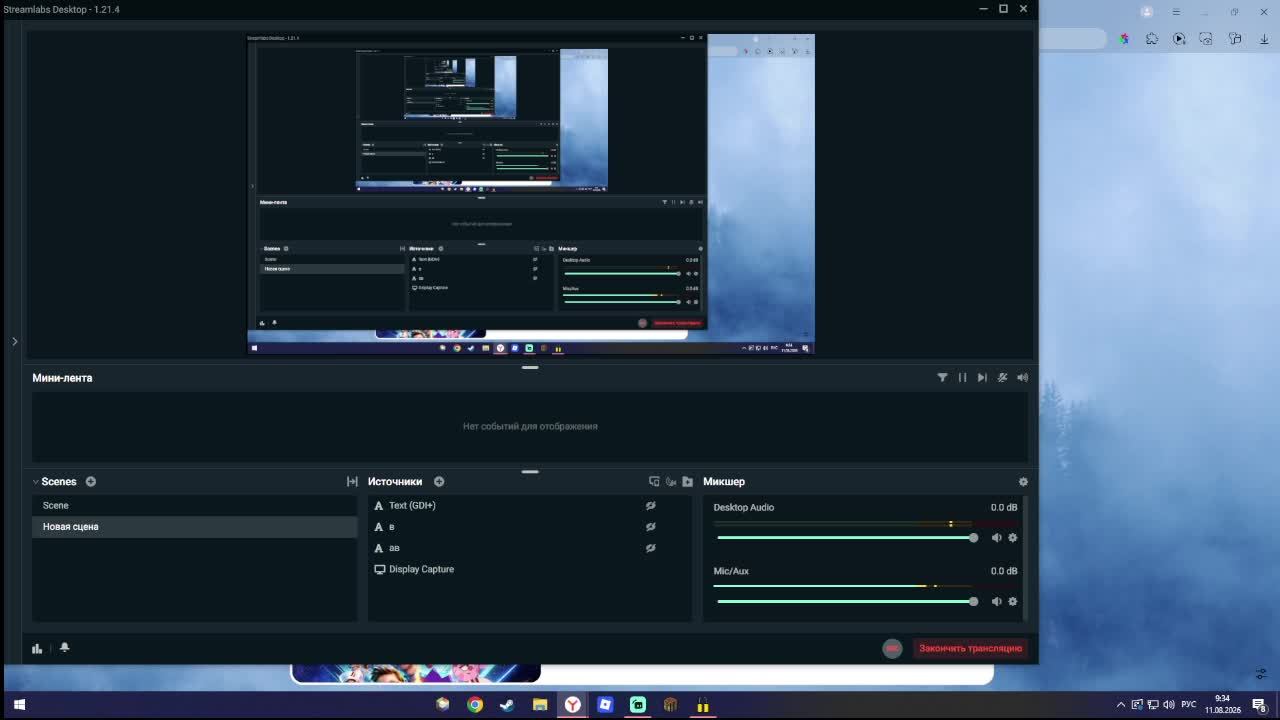1280x720 pixels.
Task: Open the Windows Start menu
Action: tap(19, 705)
